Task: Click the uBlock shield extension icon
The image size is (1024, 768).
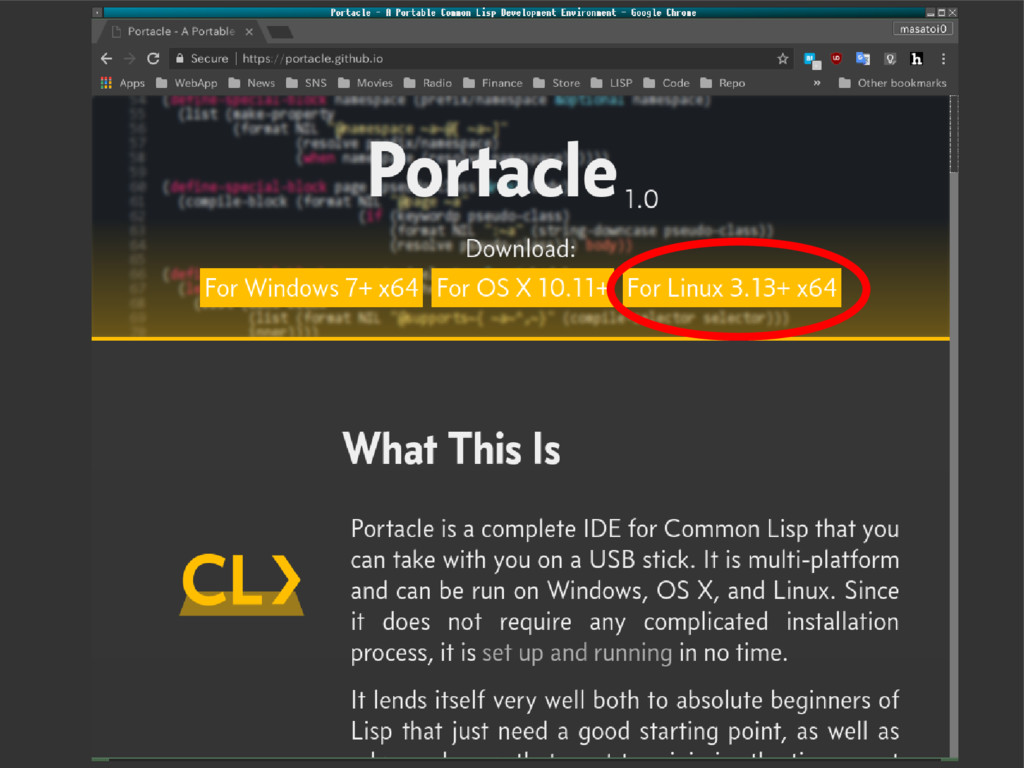Action: [836, 59]
